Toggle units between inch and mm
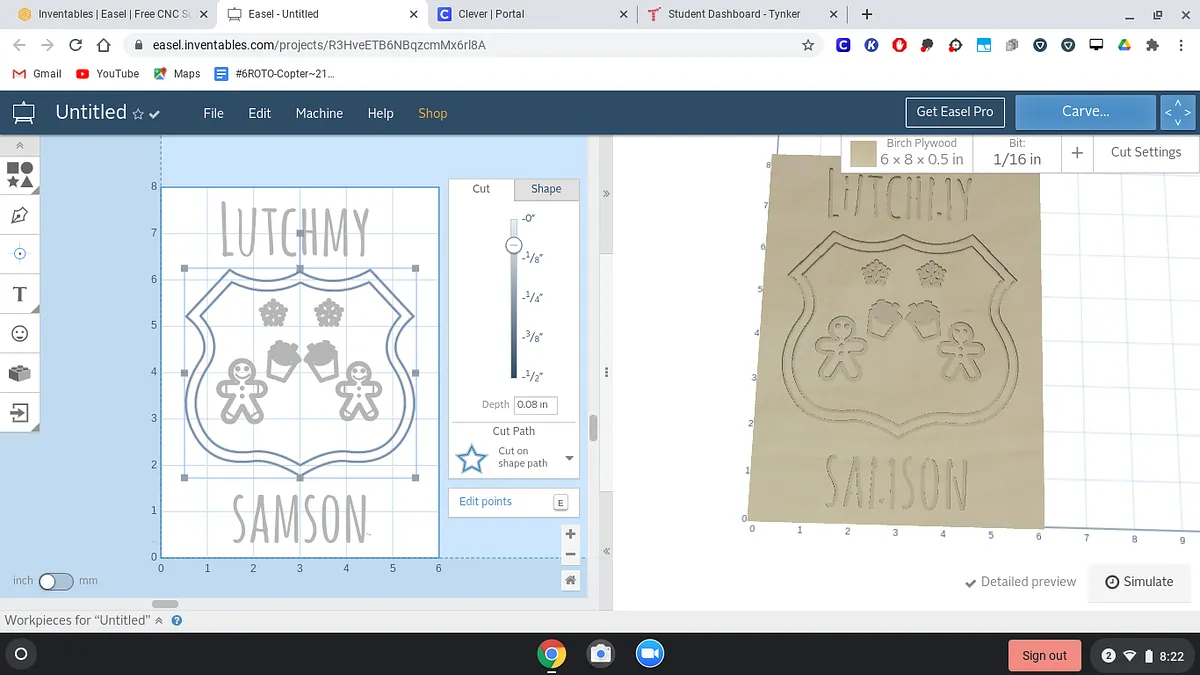The width and height of the screenshot is (1200, 675). click(56, 581)
